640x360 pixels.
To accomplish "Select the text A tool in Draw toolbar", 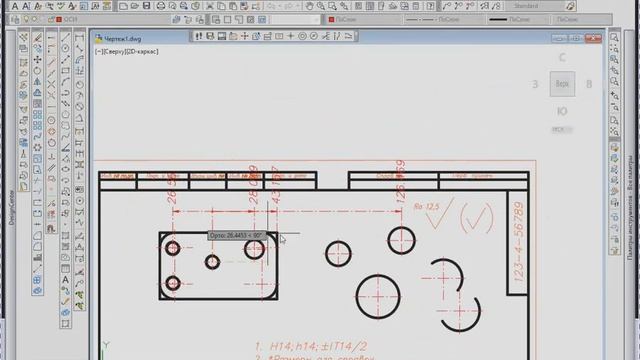I will point(65,280).
